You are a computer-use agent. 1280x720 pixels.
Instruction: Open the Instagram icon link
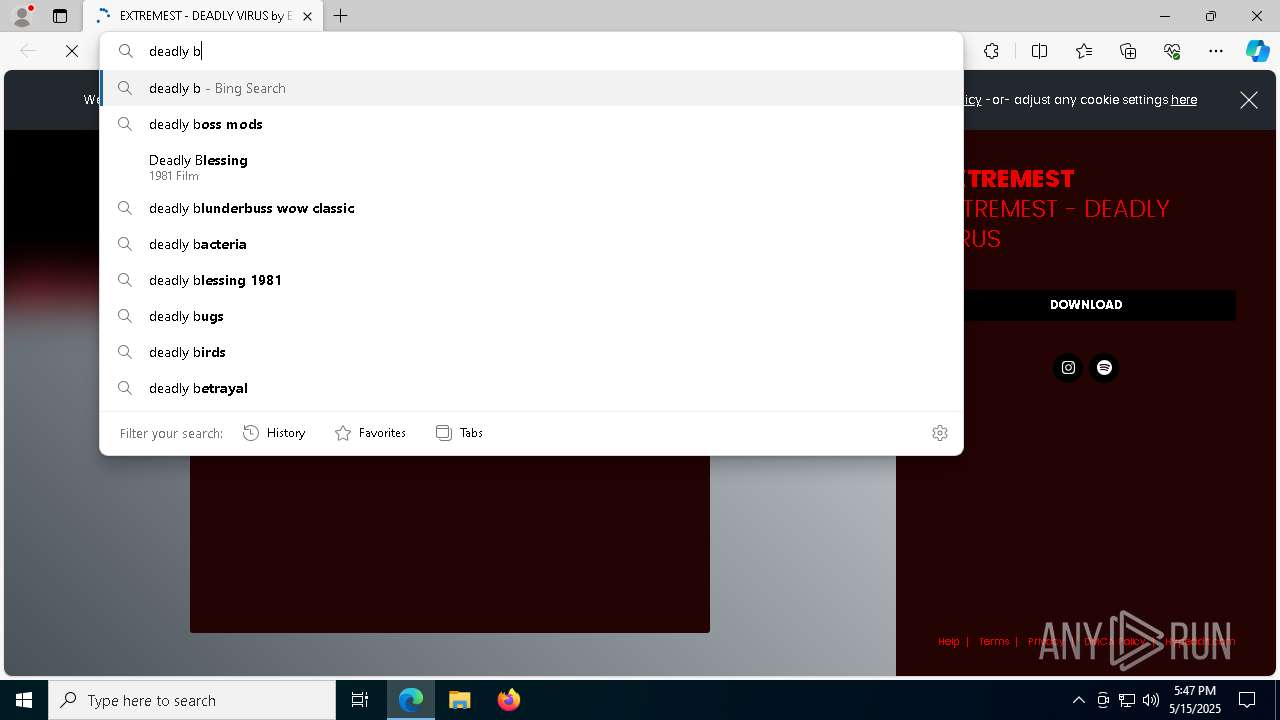point(1068,368)
